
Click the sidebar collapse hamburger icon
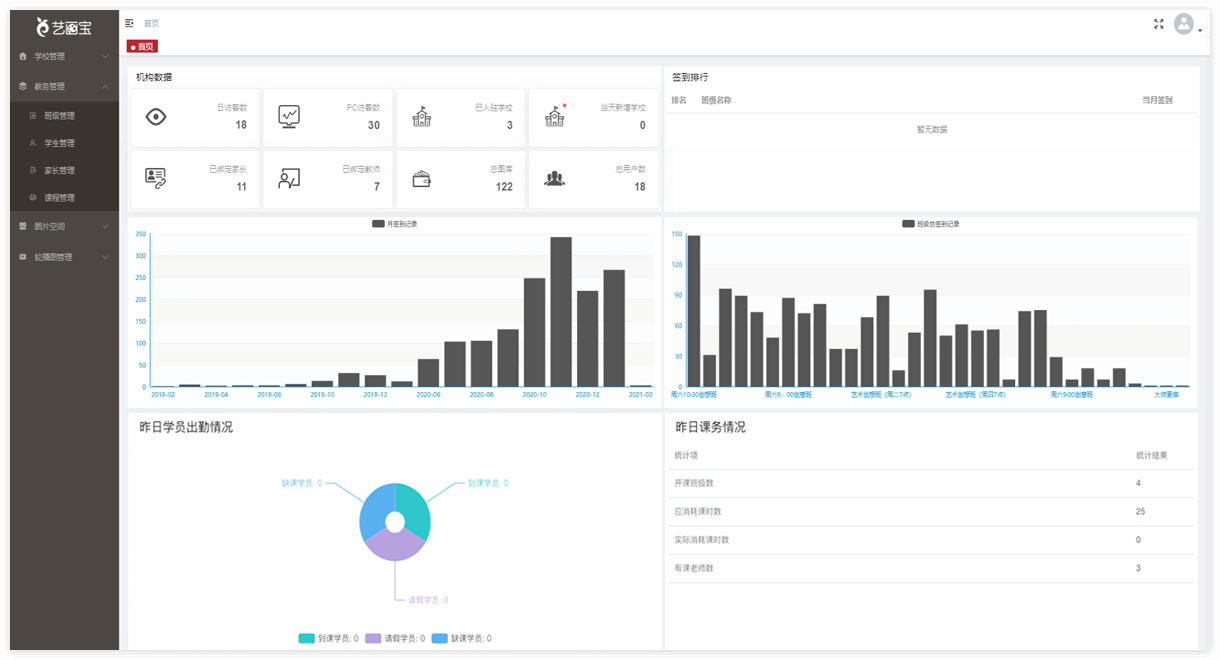pos(129,23)
